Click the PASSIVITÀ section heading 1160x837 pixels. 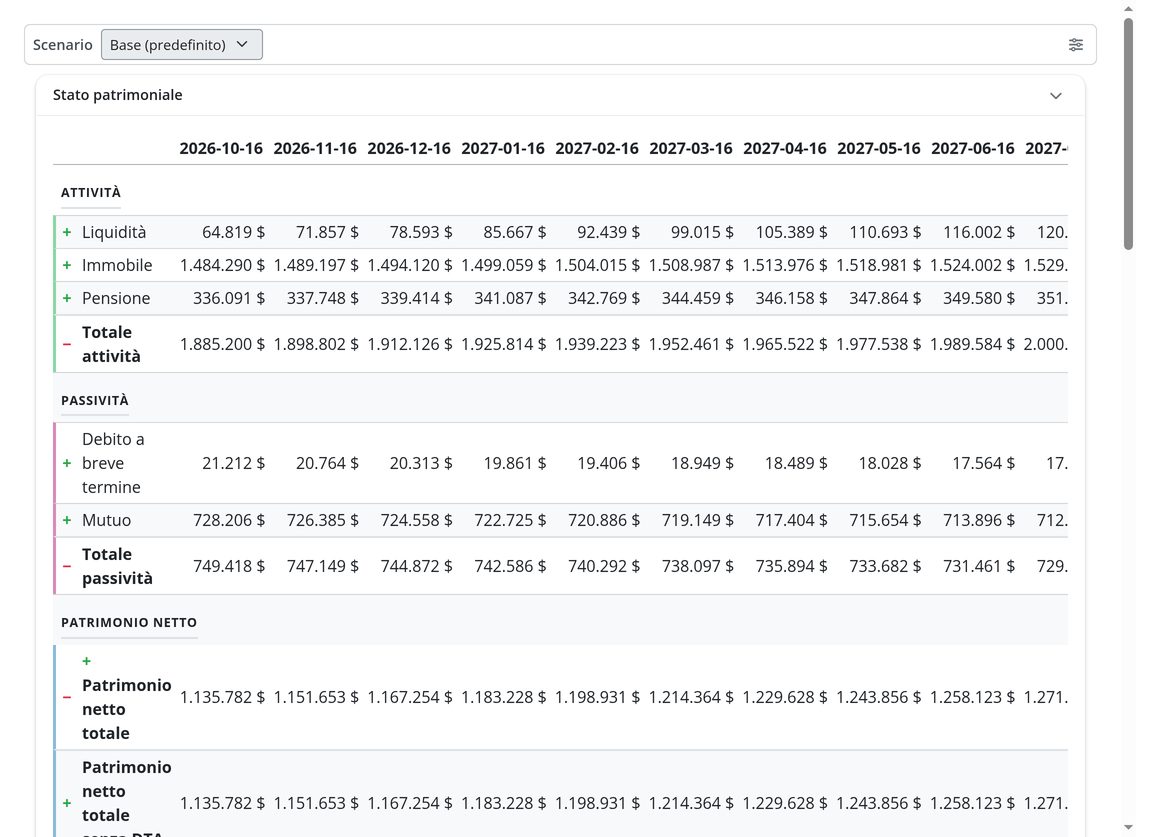(x=95, y=400)
